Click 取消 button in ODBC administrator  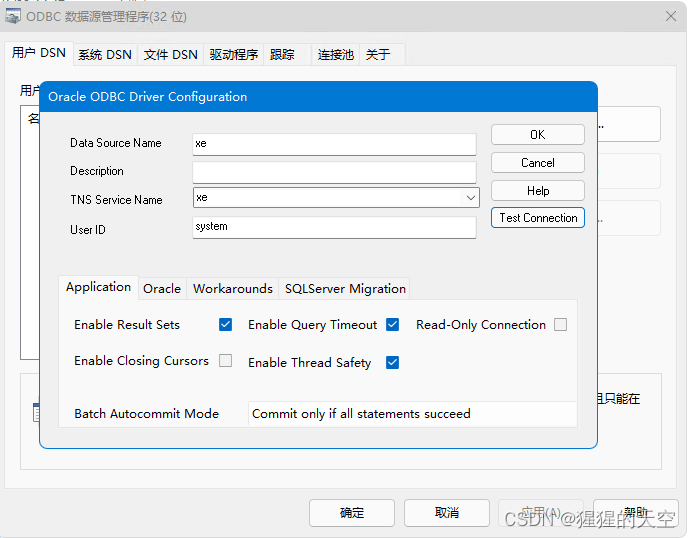tap(447, 512)
